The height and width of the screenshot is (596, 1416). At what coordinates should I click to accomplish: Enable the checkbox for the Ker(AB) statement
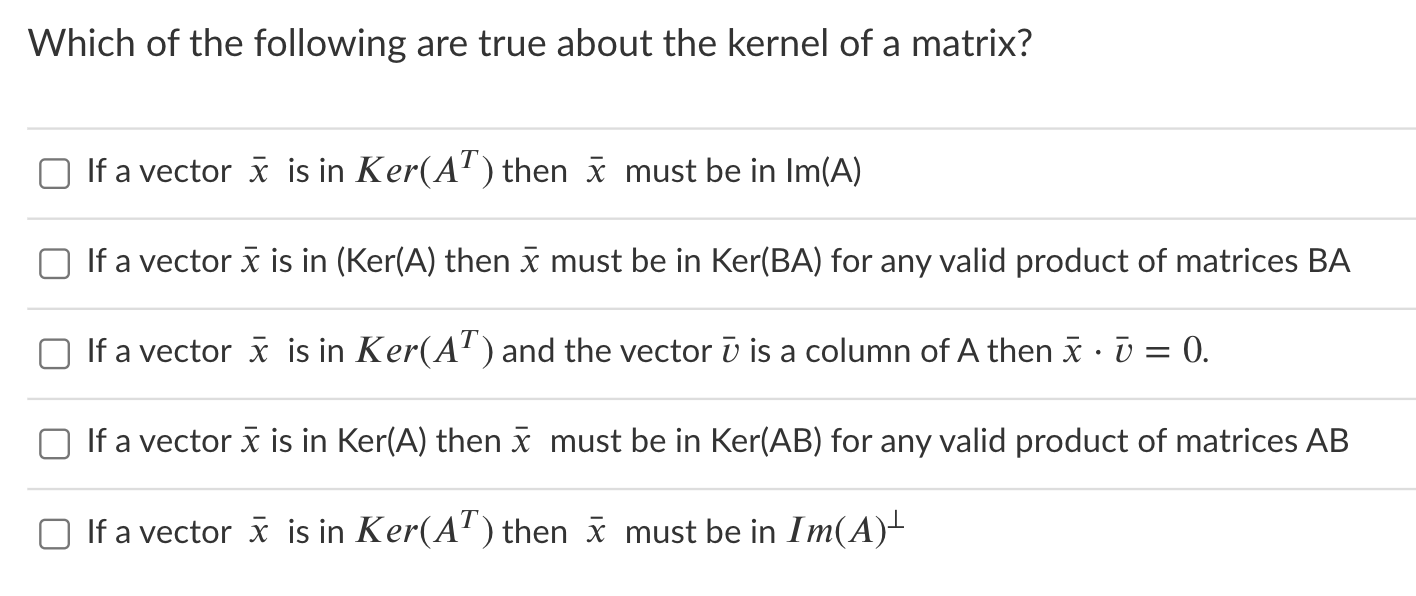pyautogui.click(x=54, y=443)
